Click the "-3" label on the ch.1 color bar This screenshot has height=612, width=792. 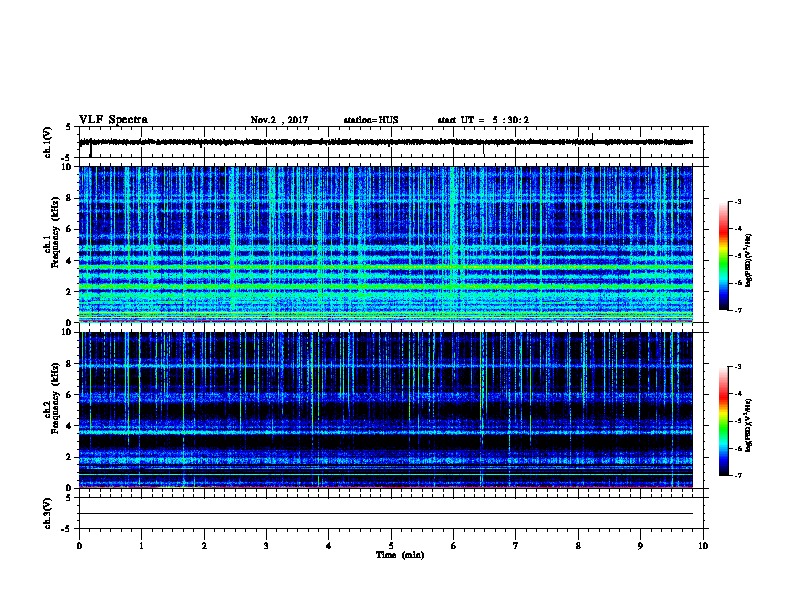[x=737, y=201]
